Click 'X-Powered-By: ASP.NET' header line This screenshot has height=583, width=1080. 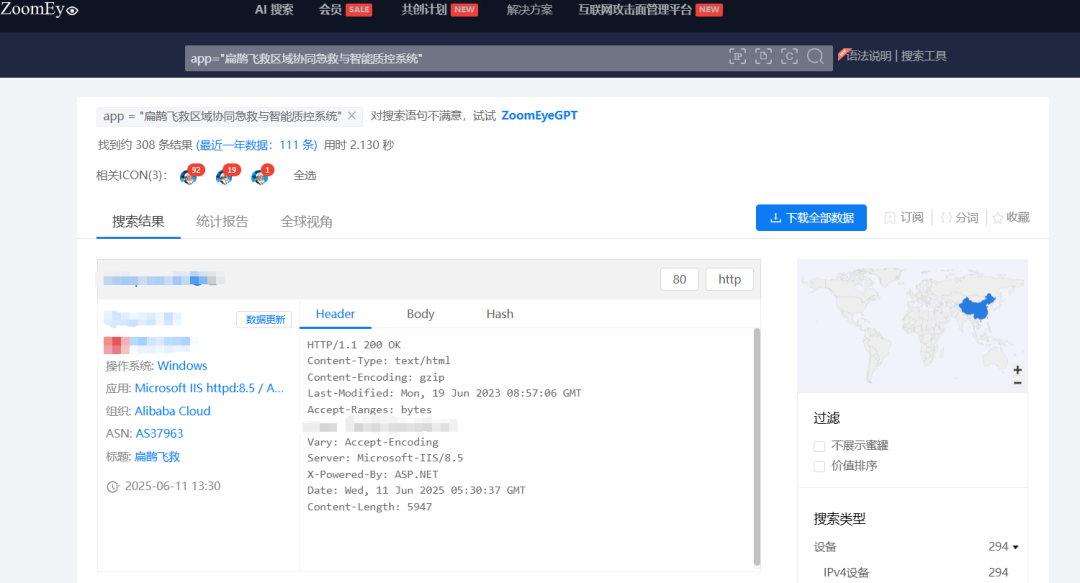click(373, 474)
